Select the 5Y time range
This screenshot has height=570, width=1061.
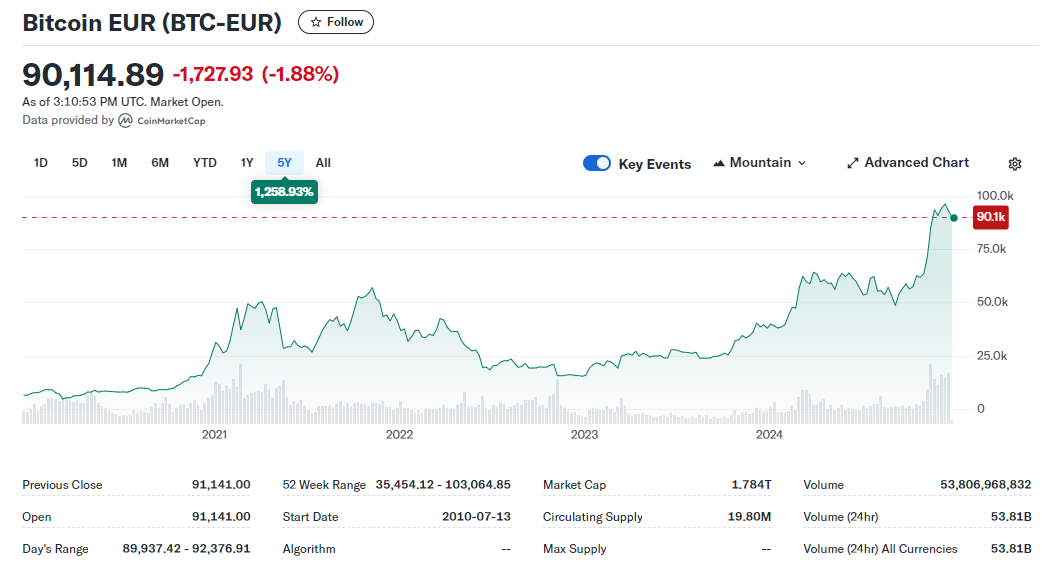coord(285,163)
